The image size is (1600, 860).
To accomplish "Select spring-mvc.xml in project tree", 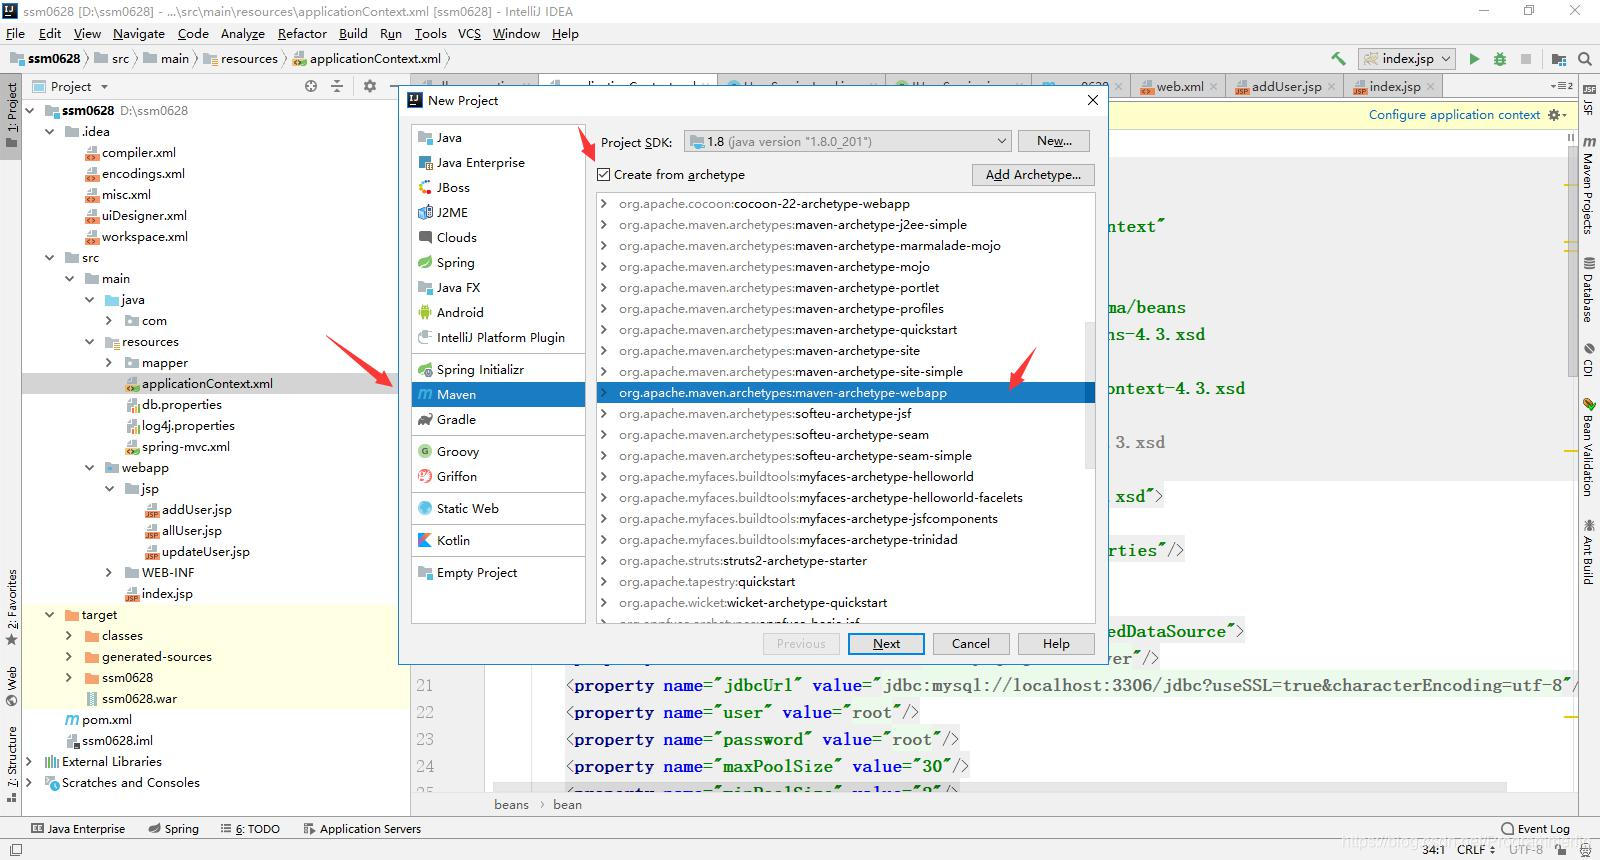I will point(185,446).
